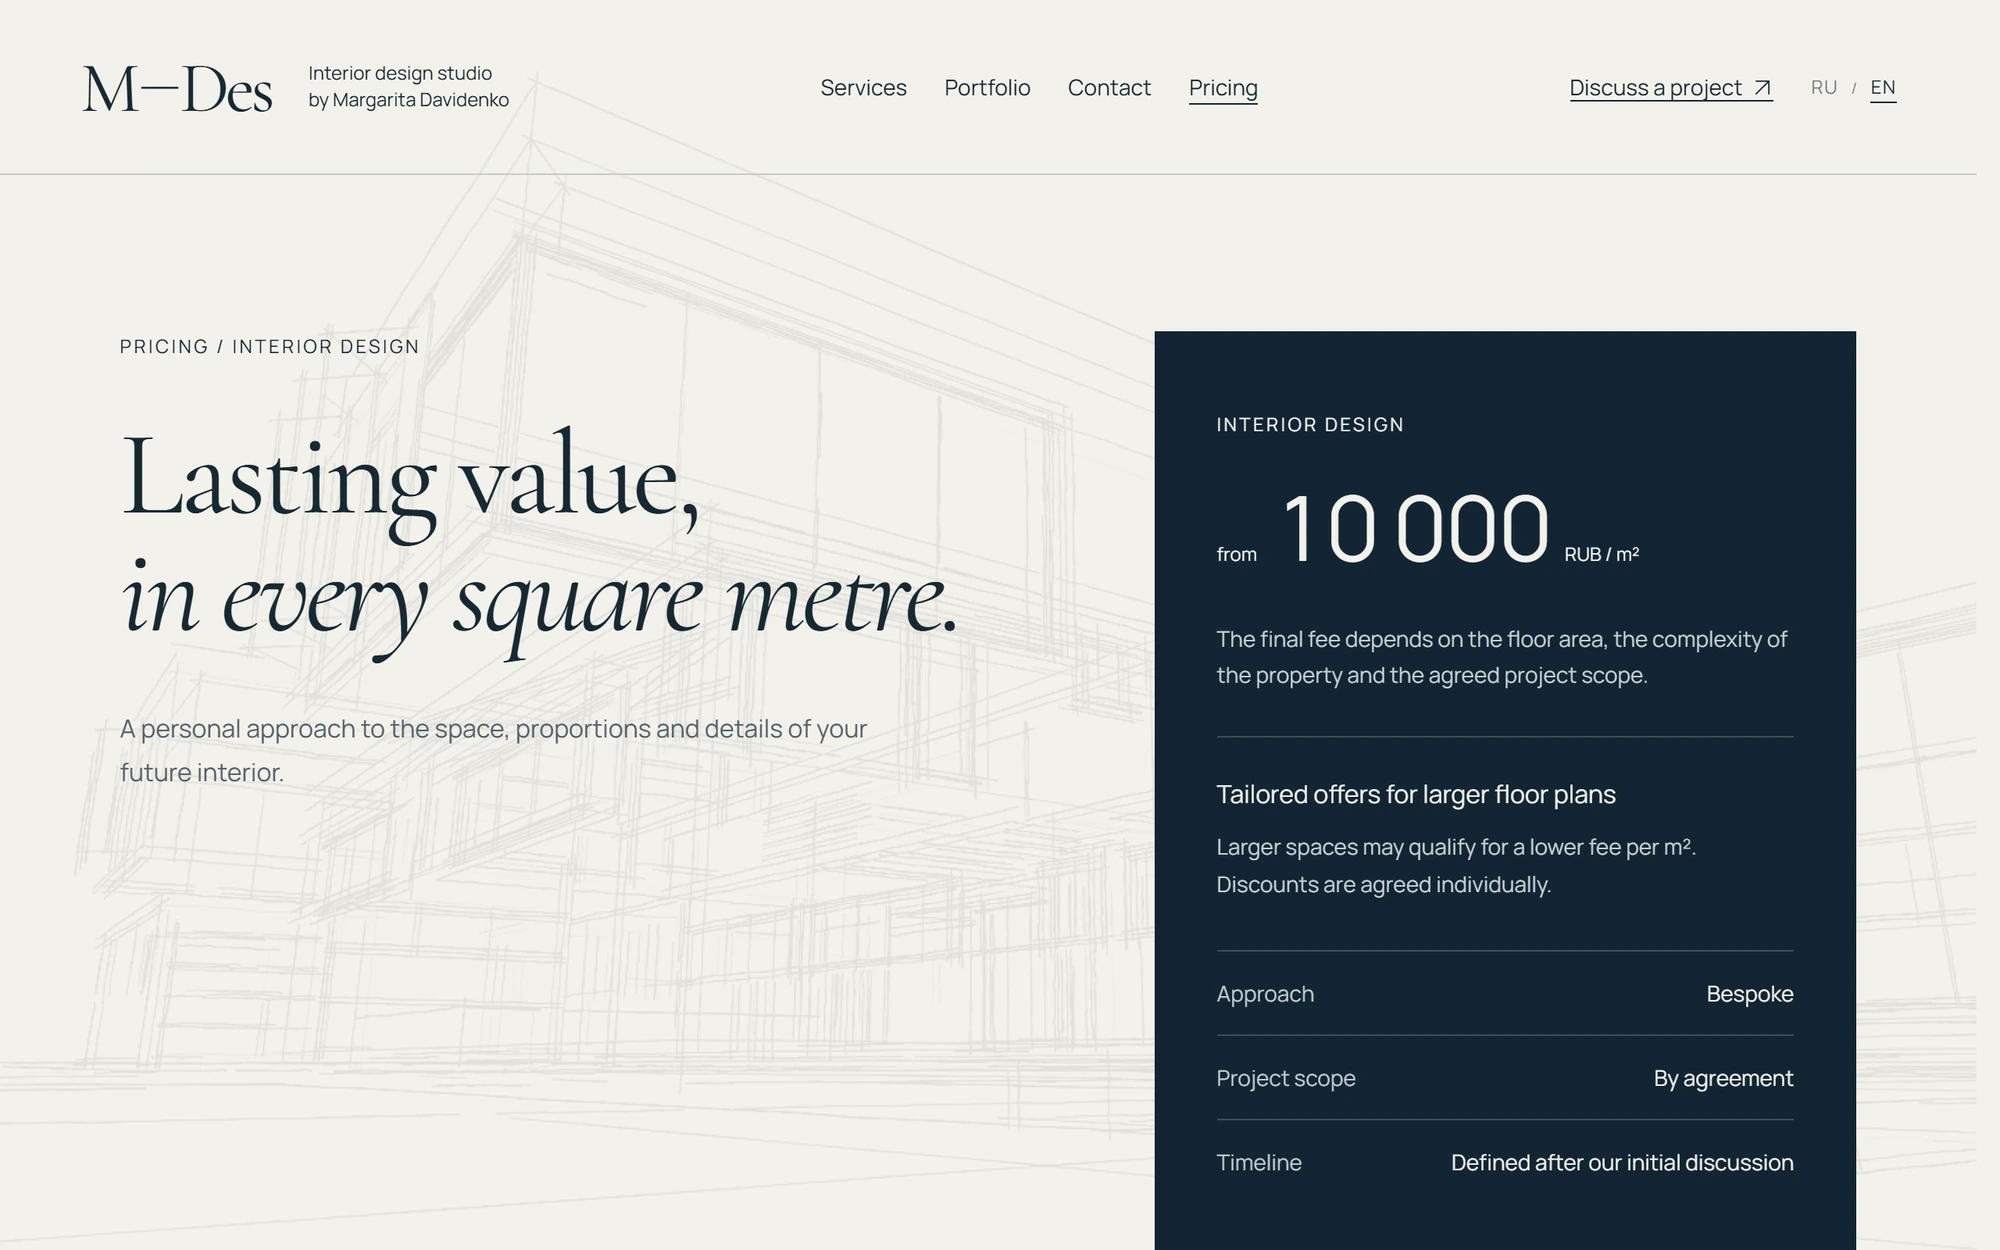Click the 'PRICING / INTERIOR DESIGN' breadcrumb
2000x1250 pixels.
point(269,346)
